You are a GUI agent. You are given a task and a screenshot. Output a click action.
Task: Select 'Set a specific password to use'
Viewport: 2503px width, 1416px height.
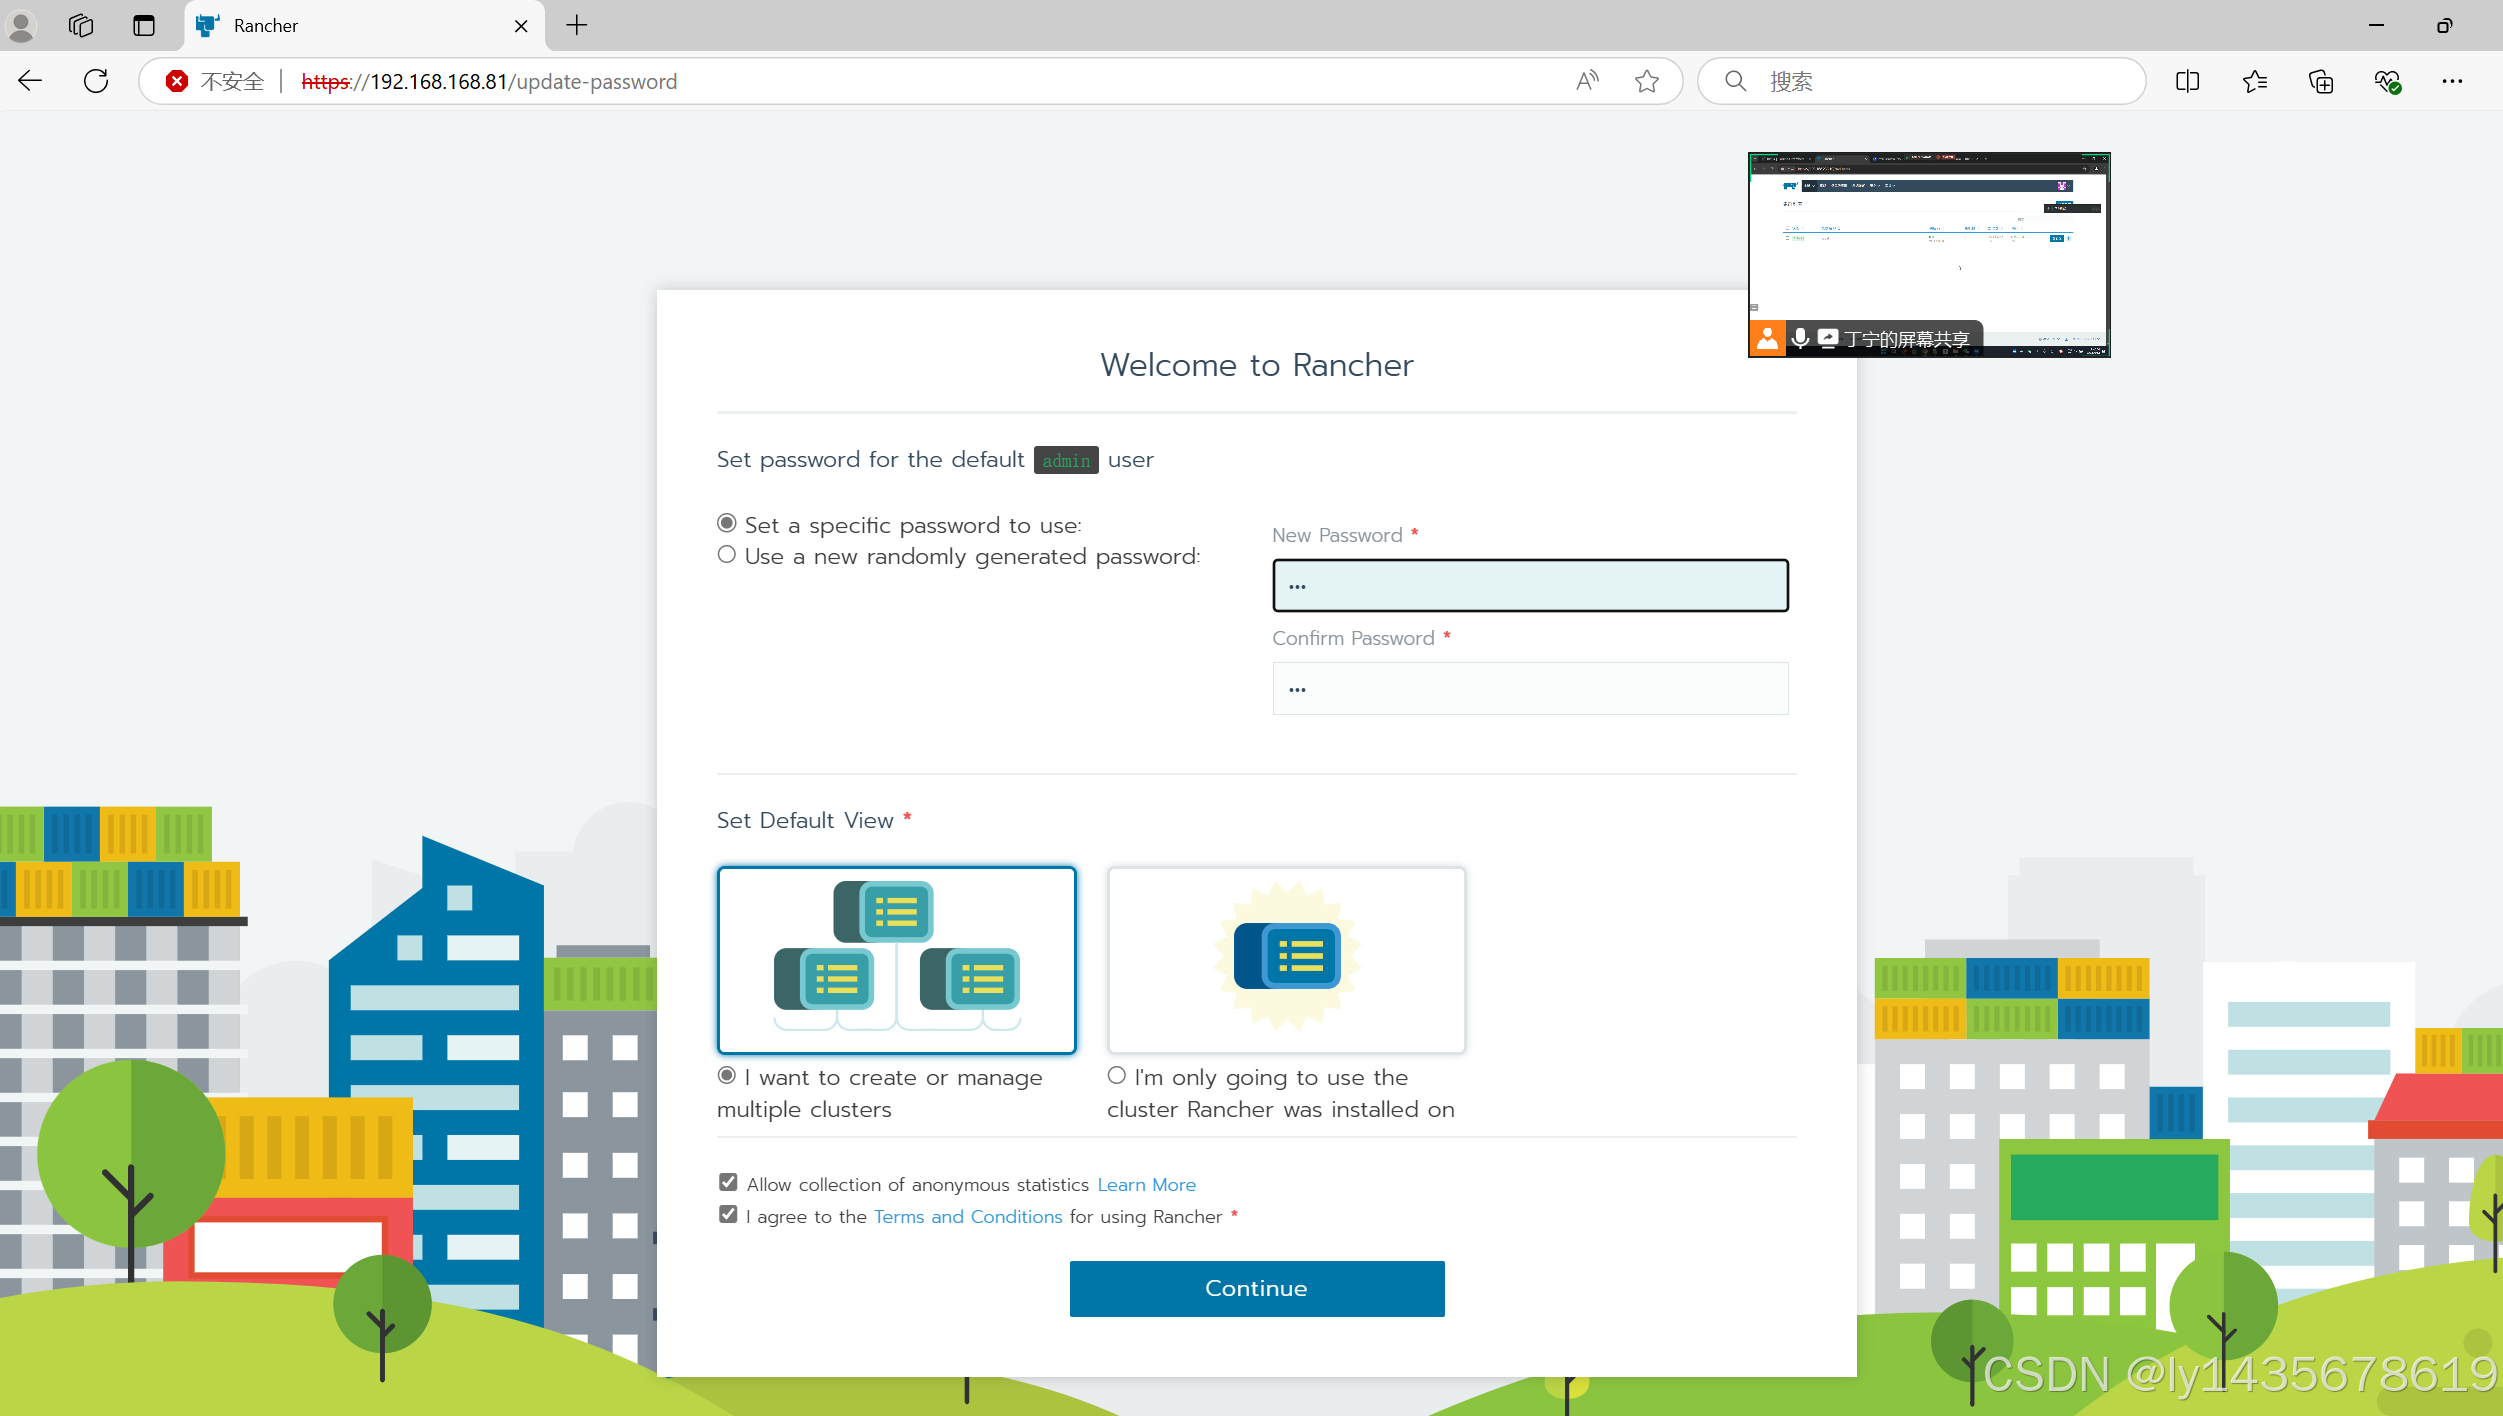pyautogui.click(x=727, y=523)
